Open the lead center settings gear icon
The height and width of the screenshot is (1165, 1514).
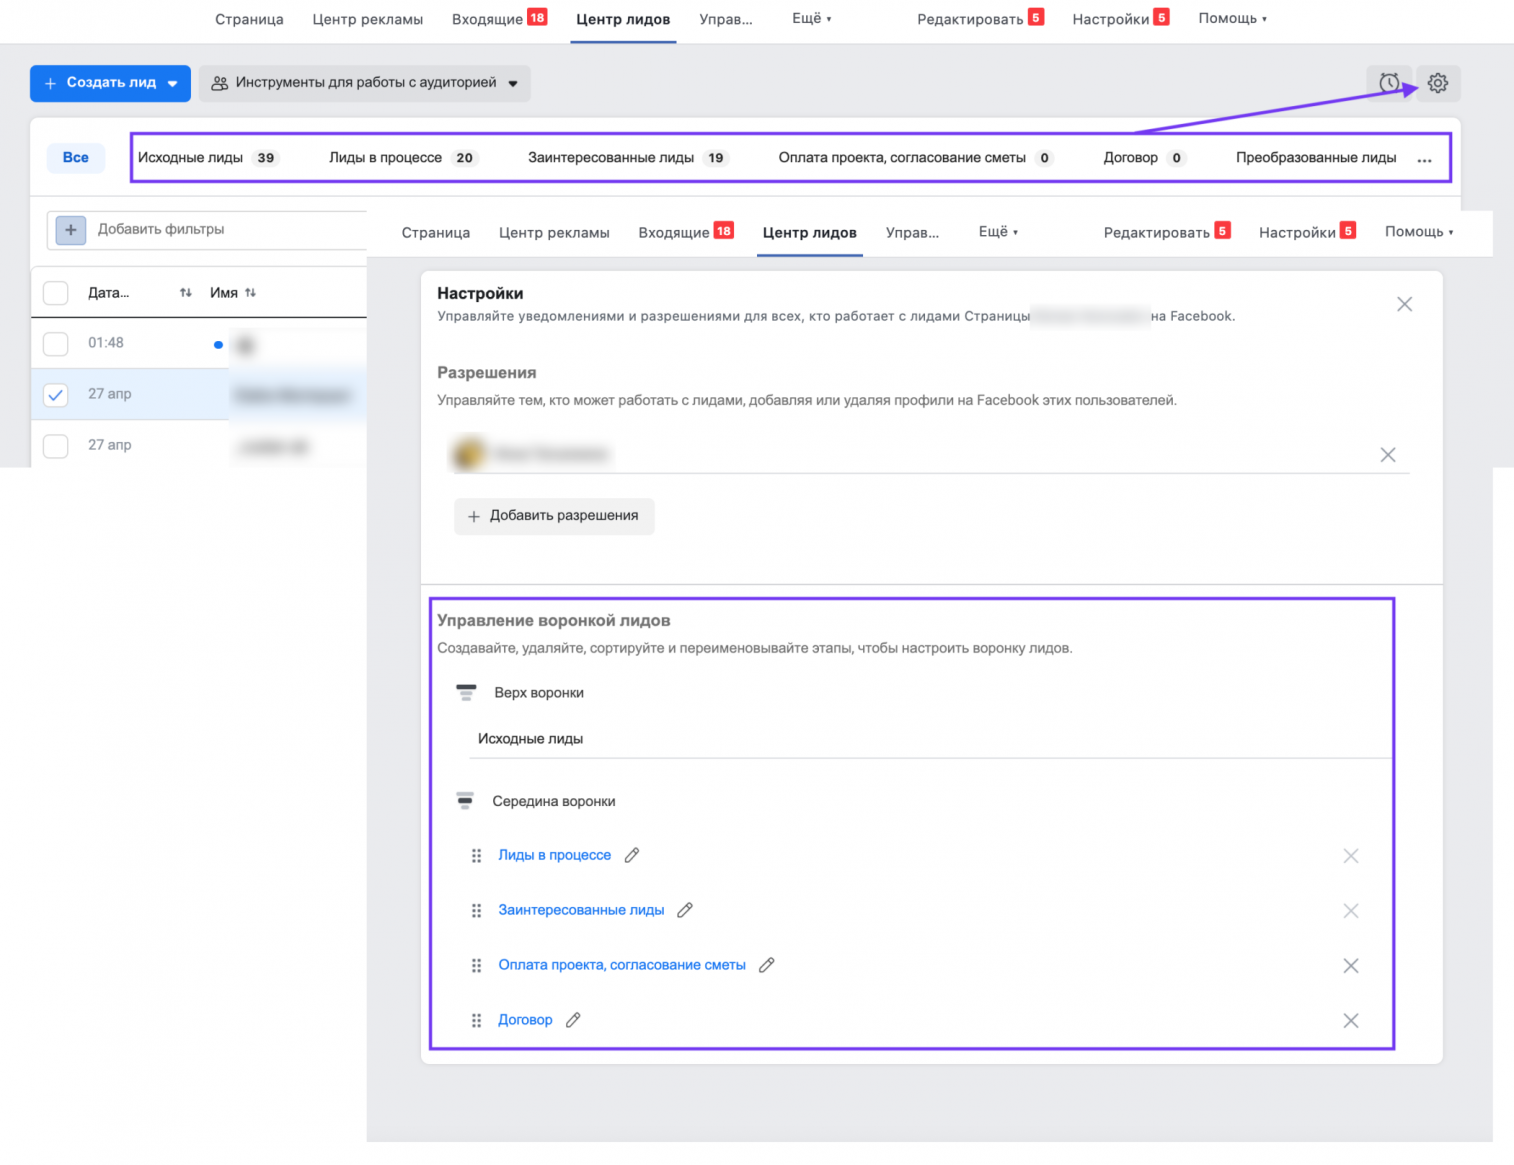[x=1438, y=83]
